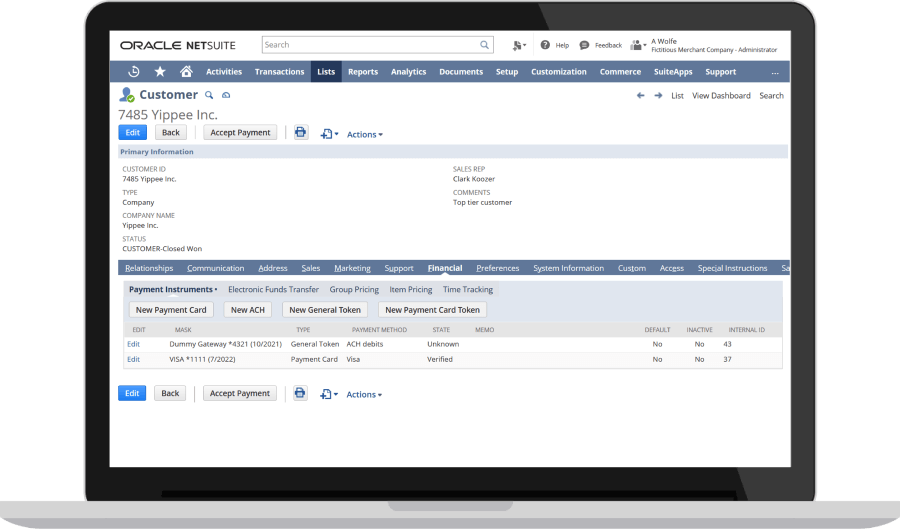Go to the previous record arrow
900x529 pixels.
(x=641, y=96)
